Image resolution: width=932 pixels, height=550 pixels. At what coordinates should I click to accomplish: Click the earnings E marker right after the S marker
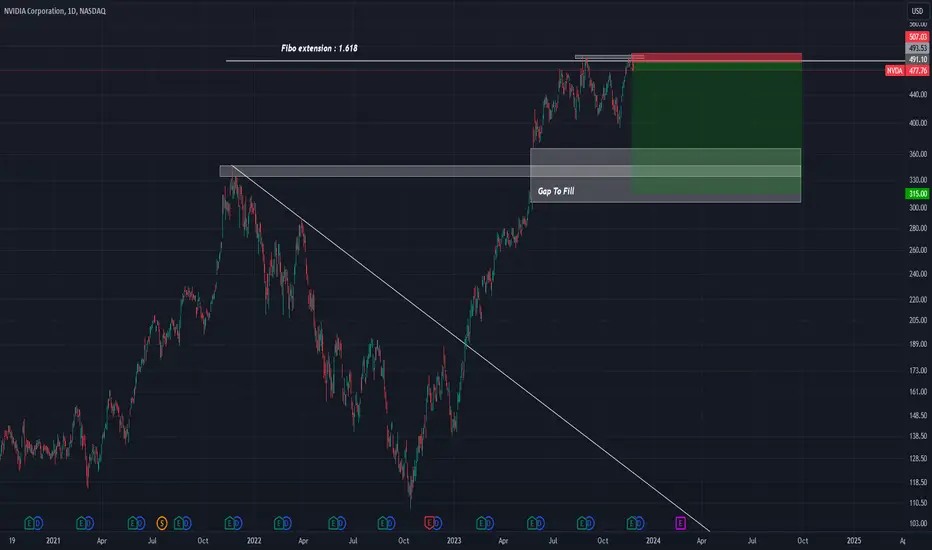(178, 523)
